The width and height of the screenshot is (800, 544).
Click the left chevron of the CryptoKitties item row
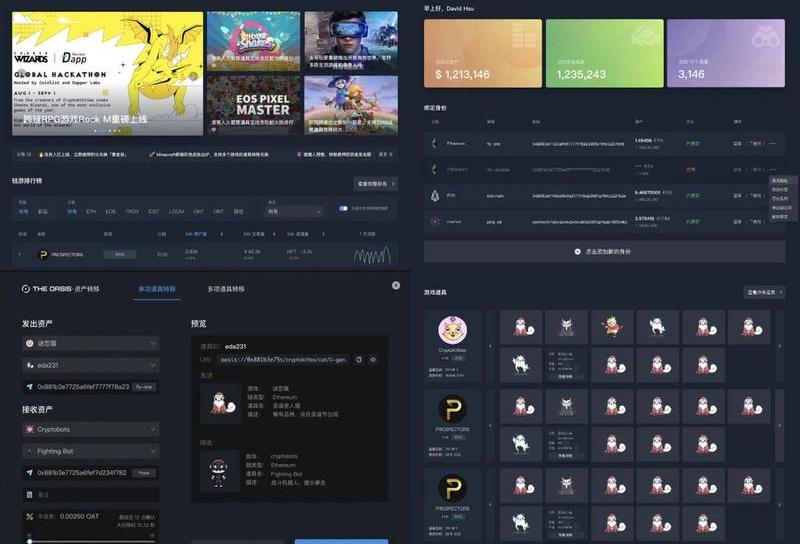490,346
